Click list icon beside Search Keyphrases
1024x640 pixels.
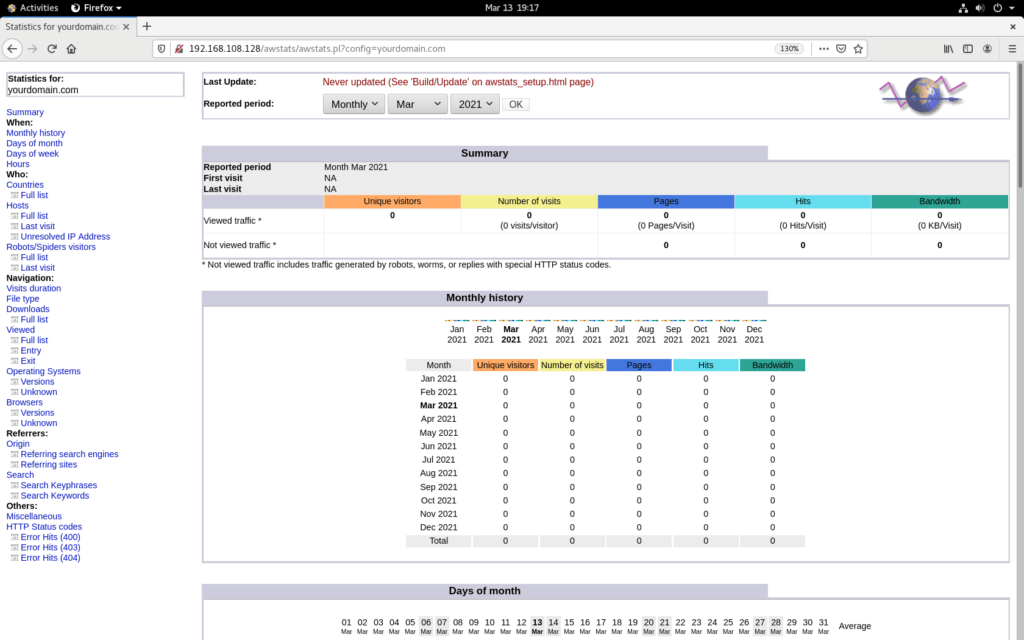point(14,485)
